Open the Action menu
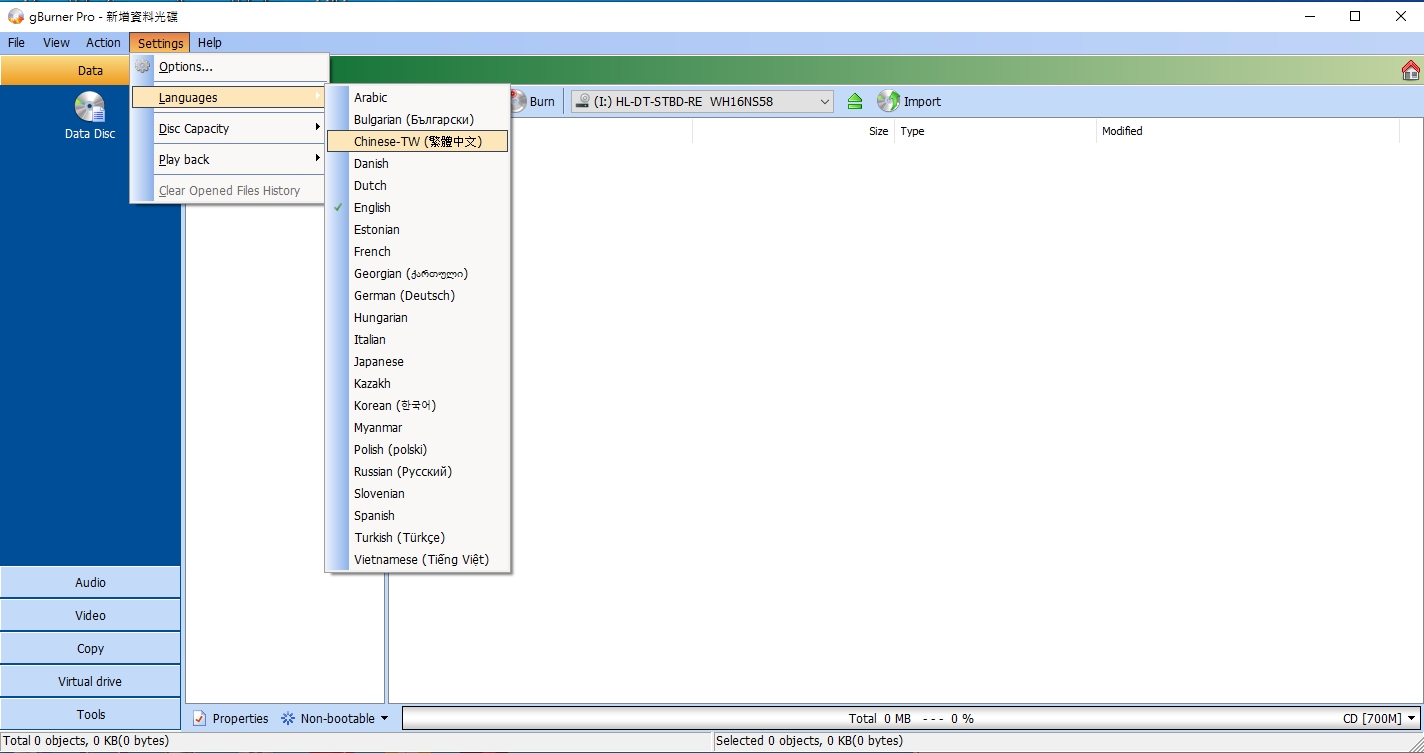Image resolution: width=1424 pixels, height=753 pixels. point(103,43)
